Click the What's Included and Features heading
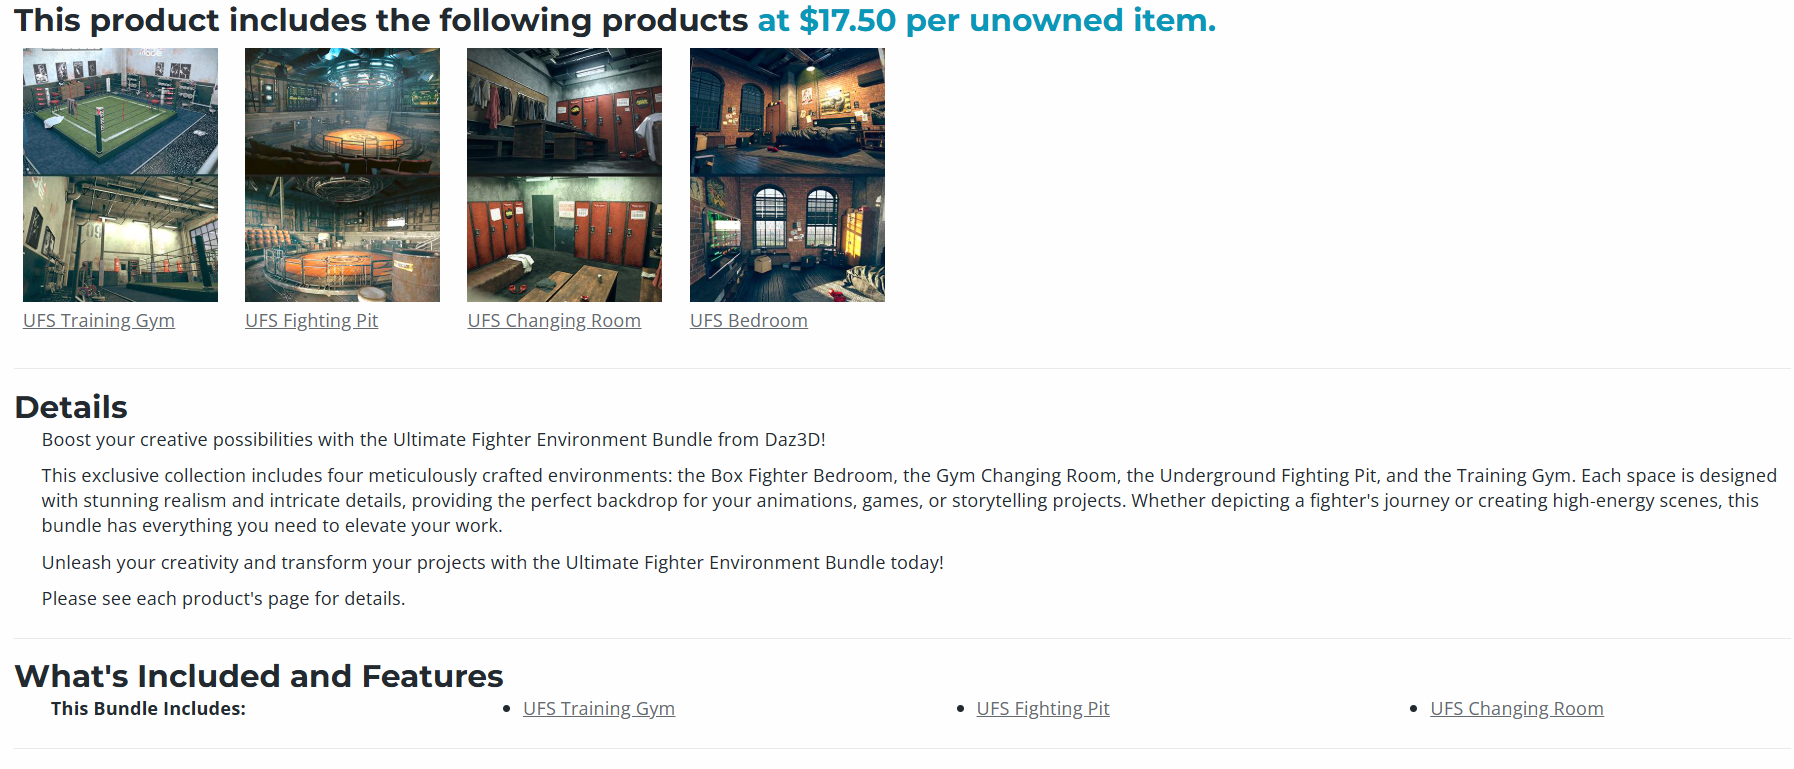This screenshot has height=769, width=1794. click(x=259, y=676)
